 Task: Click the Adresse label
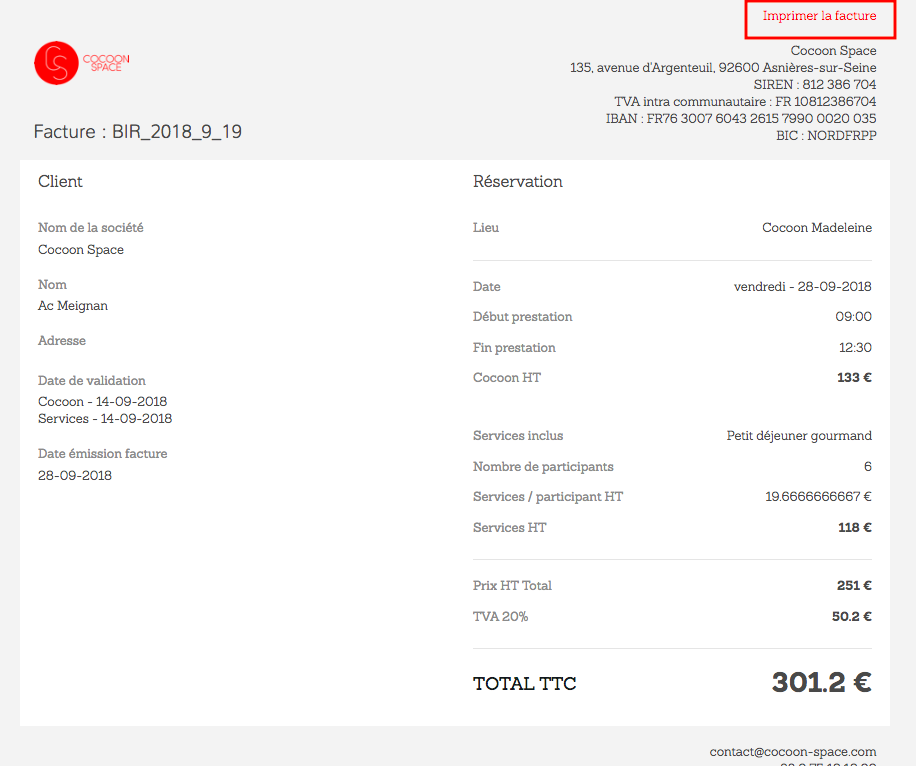[x=62, y=341]
